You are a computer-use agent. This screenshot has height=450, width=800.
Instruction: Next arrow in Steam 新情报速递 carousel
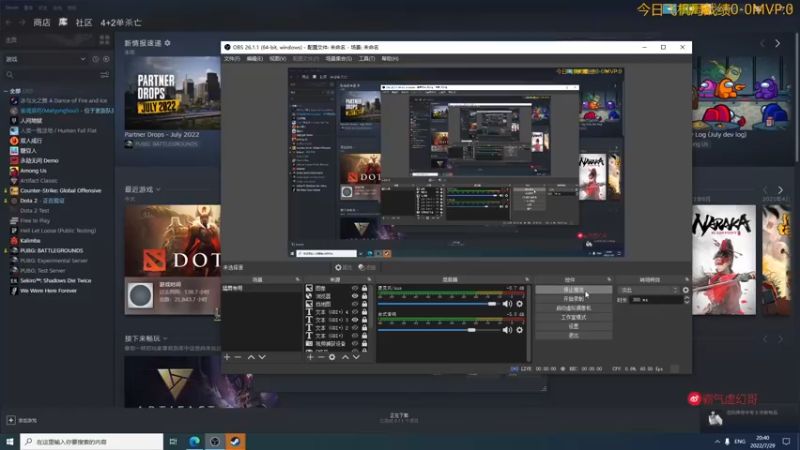coord(778,44)
